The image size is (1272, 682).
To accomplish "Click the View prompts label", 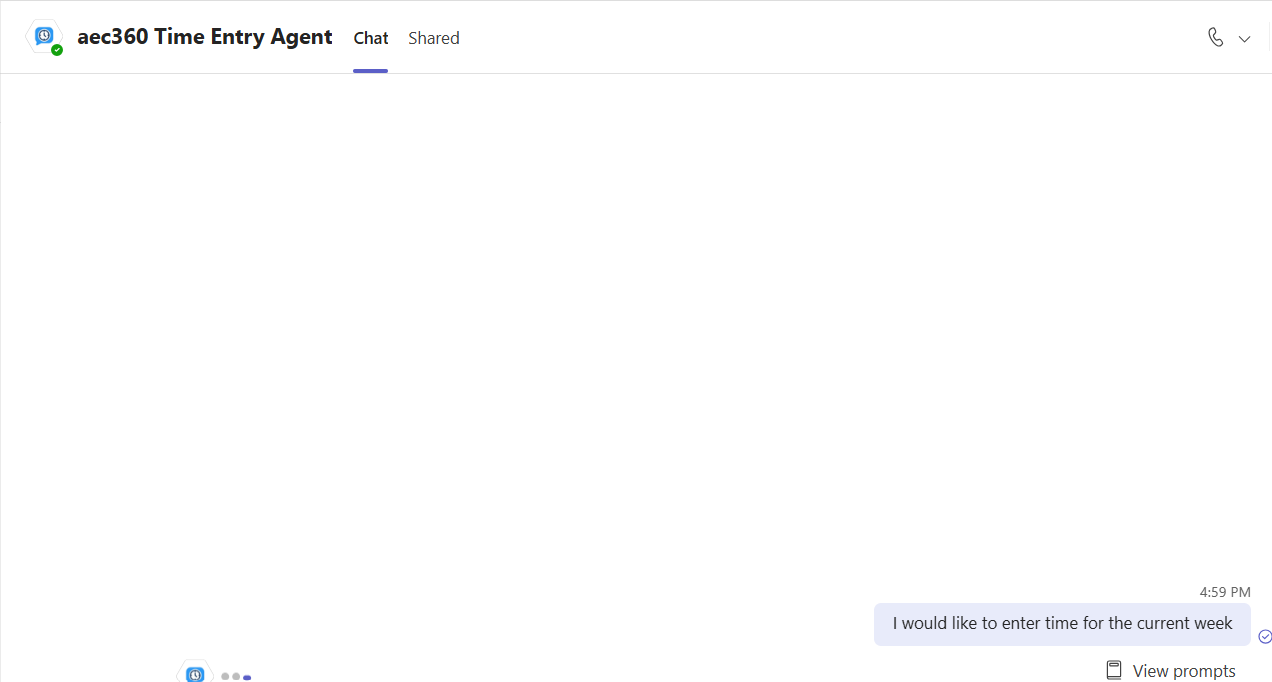I will tap(1184, 671).
